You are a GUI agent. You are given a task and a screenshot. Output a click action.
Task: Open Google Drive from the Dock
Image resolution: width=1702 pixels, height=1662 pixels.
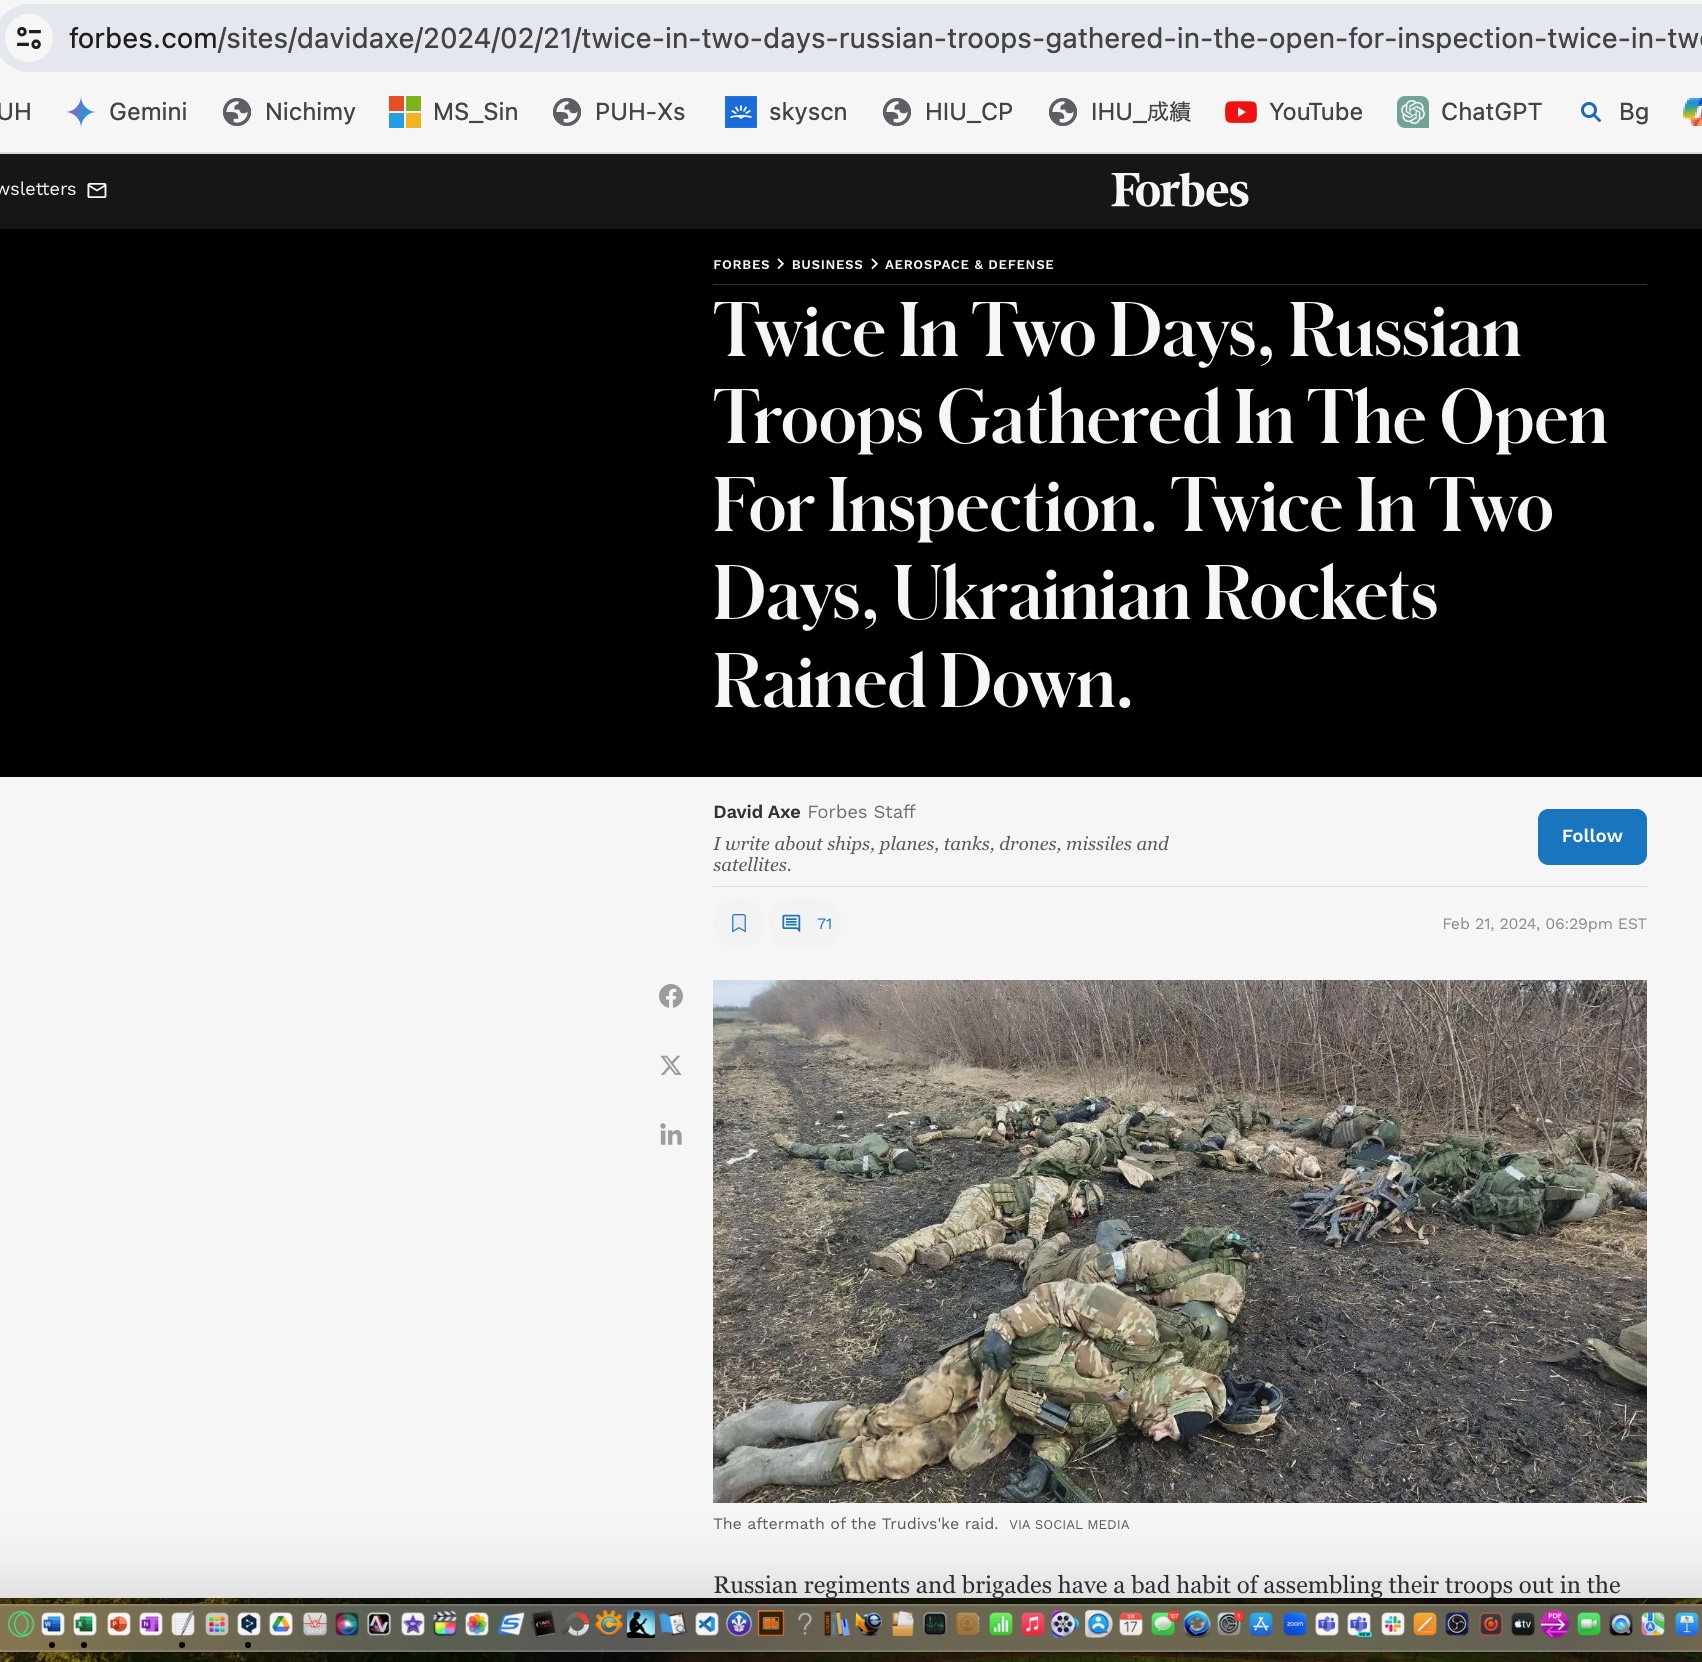(281, 1624)
